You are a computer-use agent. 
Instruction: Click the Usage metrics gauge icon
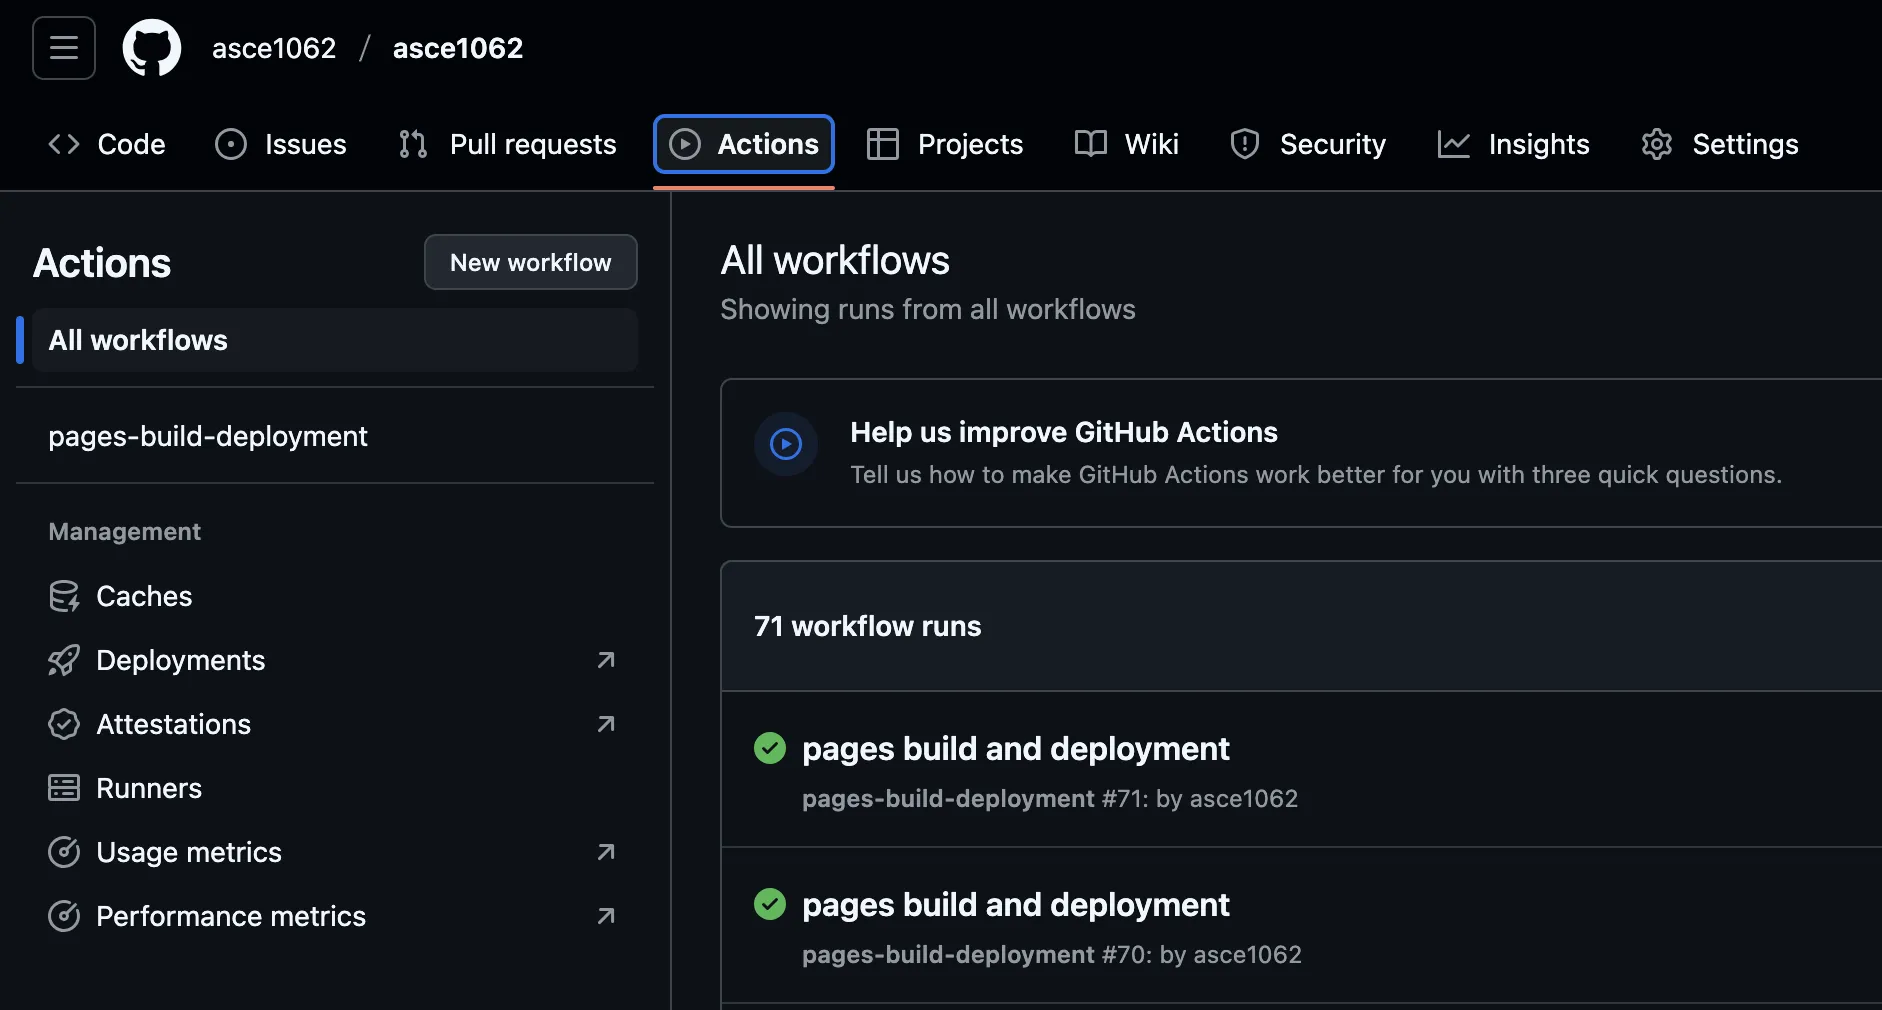pyautogui.click(x=65, y=852)
